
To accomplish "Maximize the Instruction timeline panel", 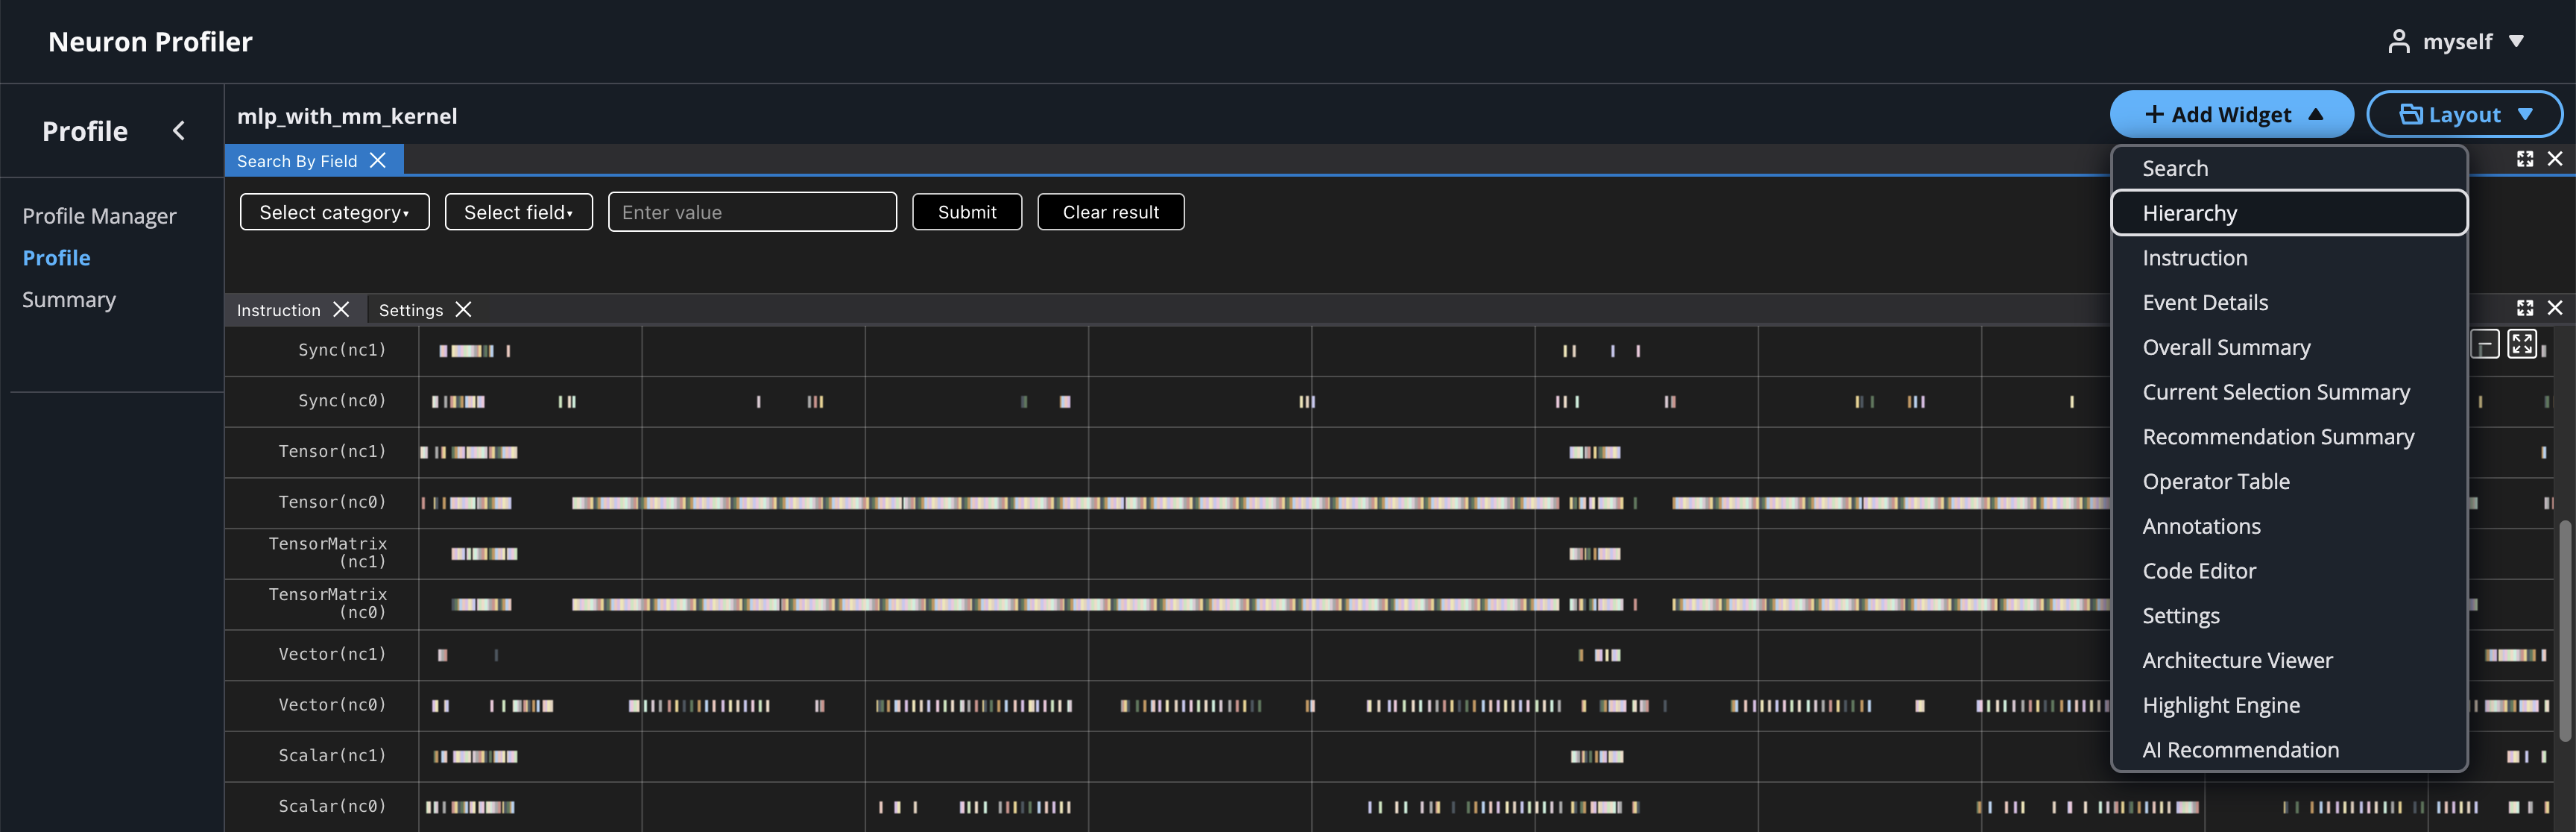I will pos(2524,308).
